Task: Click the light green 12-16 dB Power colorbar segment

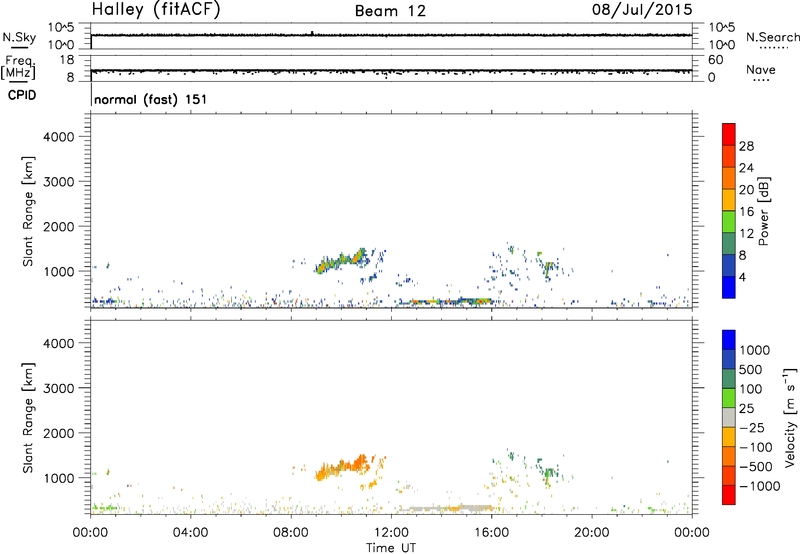Action: (729, 221)
